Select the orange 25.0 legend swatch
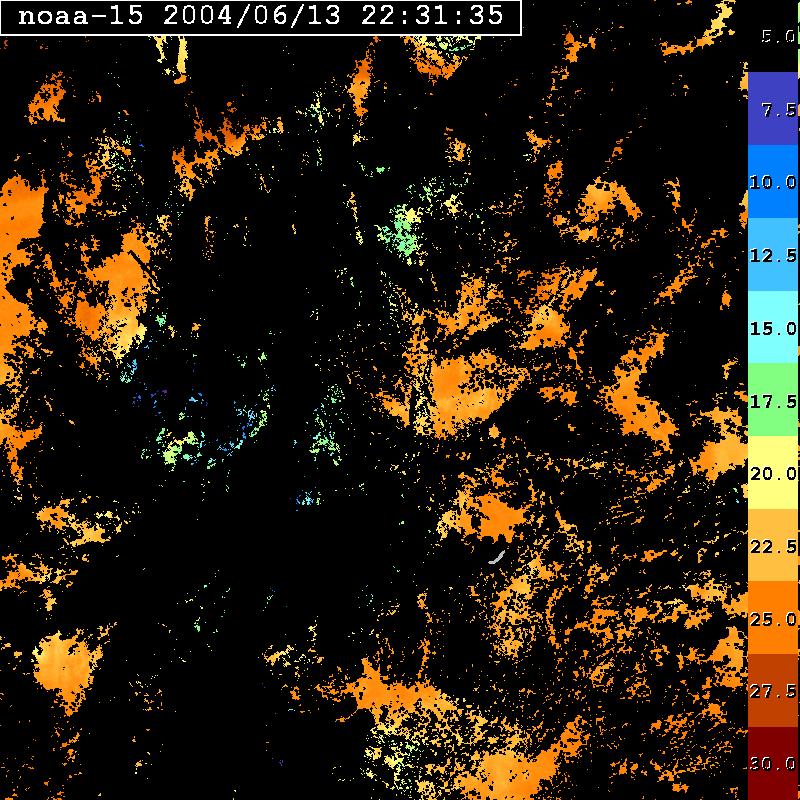 (772, 619)
